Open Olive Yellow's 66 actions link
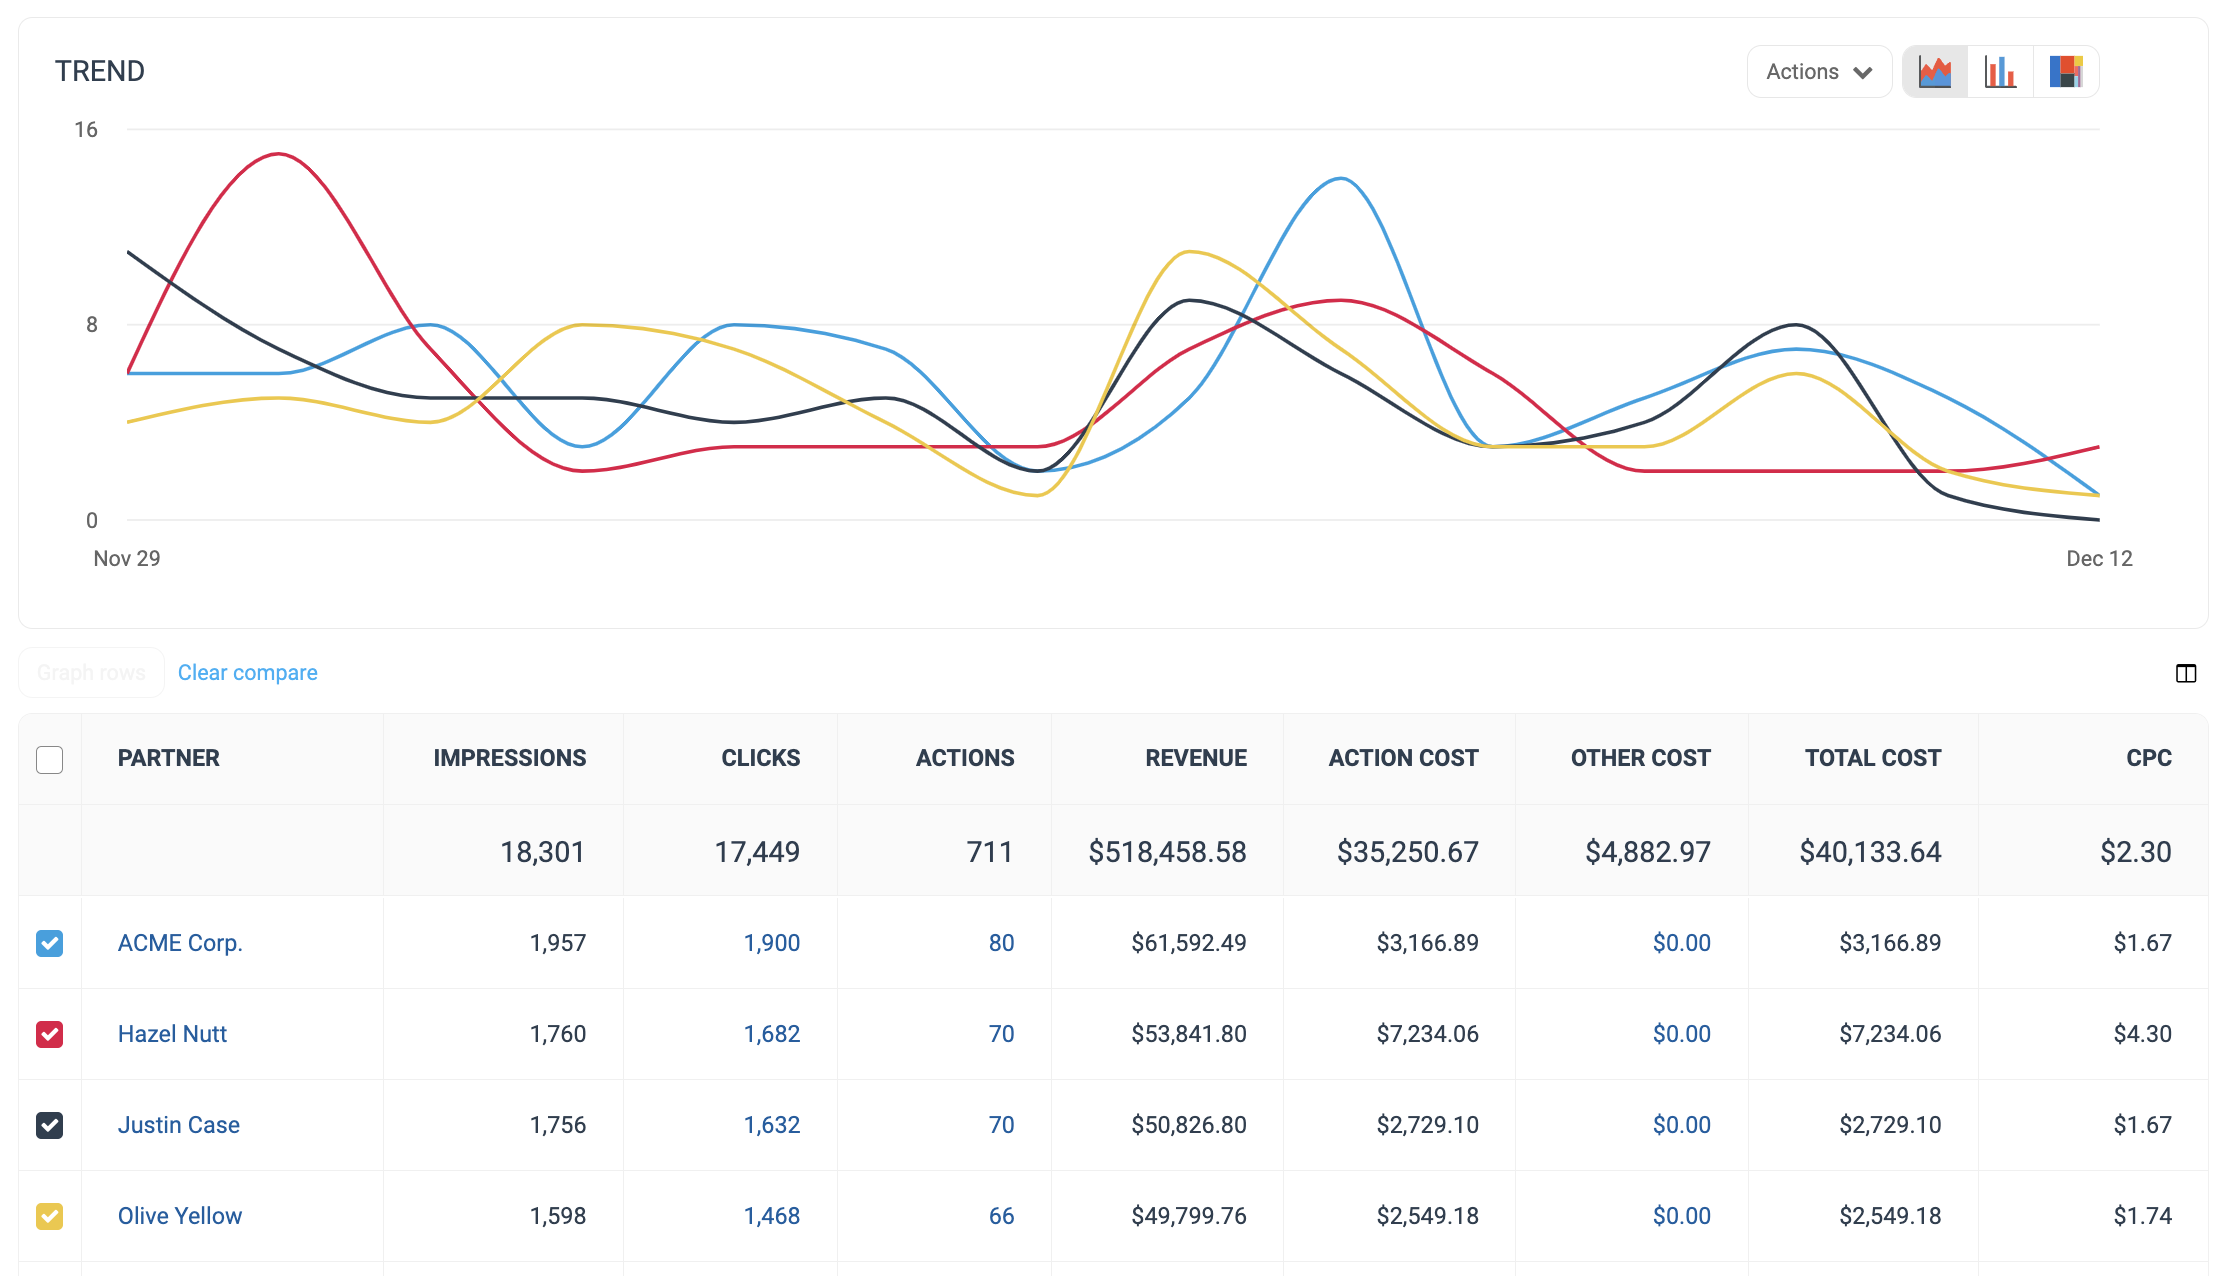This screenshot has height=1276, width=2232. [x=1001, y=1216]
